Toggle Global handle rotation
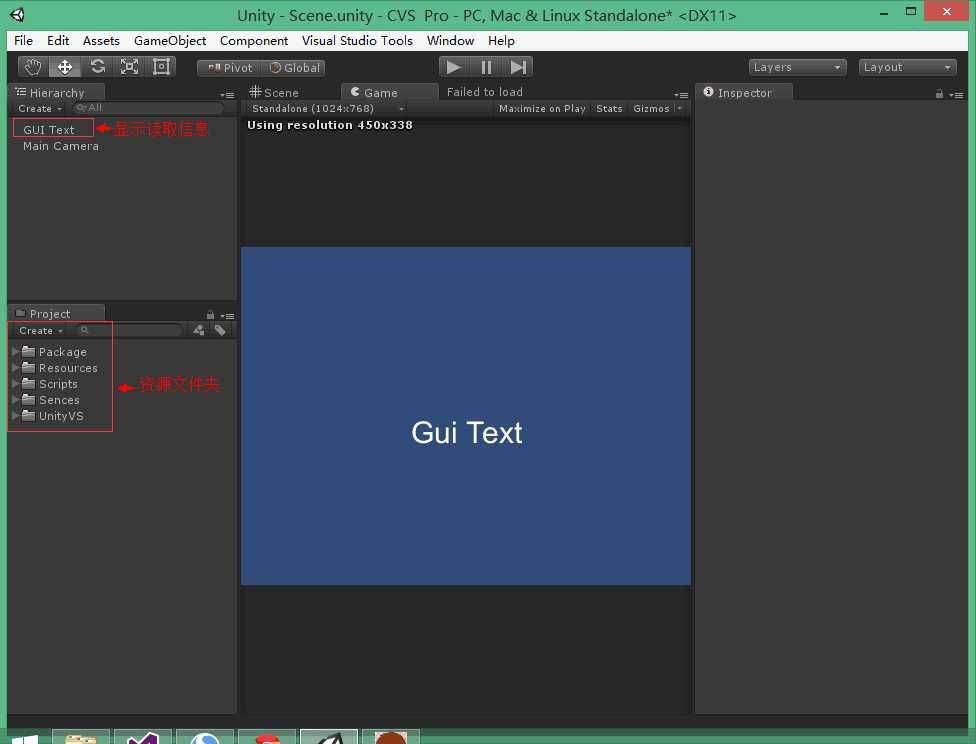Screen dimensions: 976x744 point(295,68)
